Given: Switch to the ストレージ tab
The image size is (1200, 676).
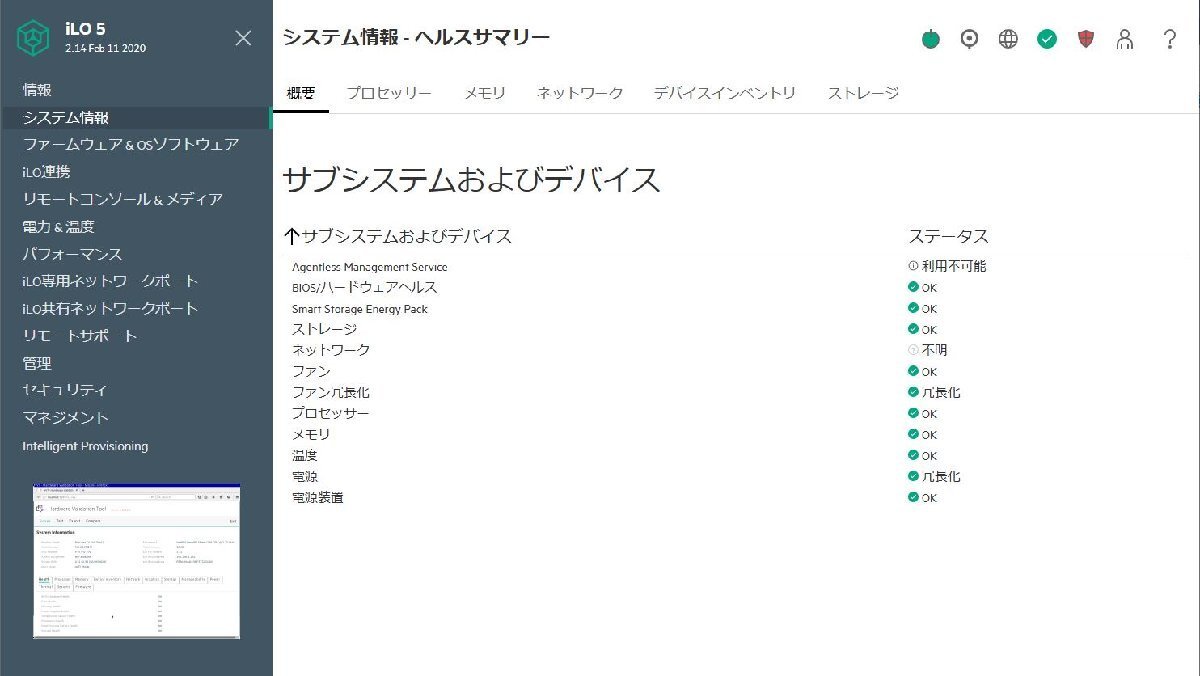Looking at the screenshot, I should click(x=862, y=91).
